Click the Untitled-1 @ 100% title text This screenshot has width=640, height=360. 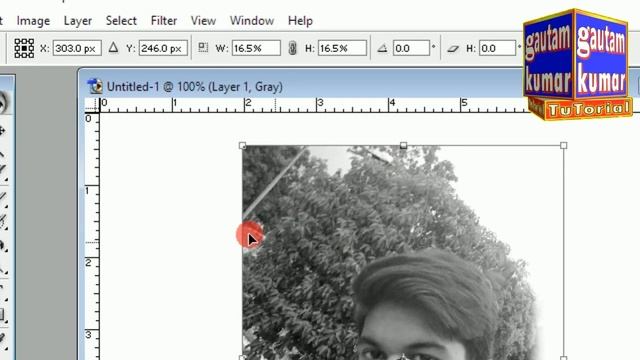[x=195, y=87]
